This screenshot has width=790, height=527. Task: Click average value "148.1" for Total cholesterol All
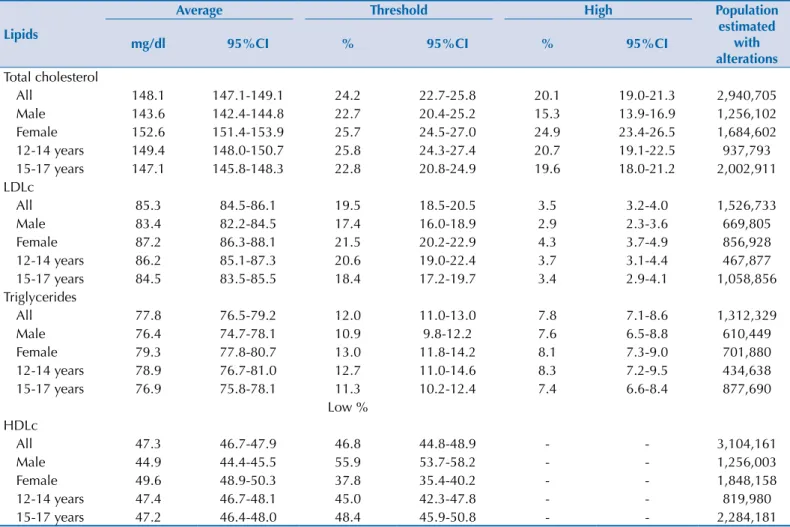pos(148,95)
